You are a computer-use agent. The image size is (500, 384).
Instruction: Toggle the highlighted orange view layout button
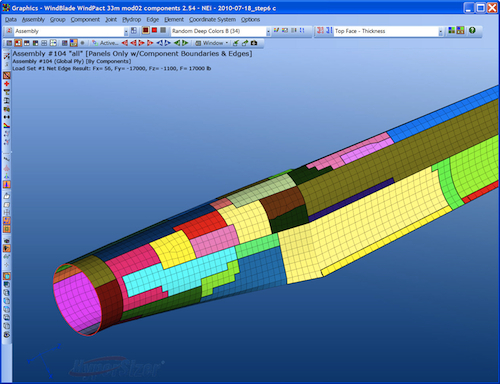[x=18, y=43]
